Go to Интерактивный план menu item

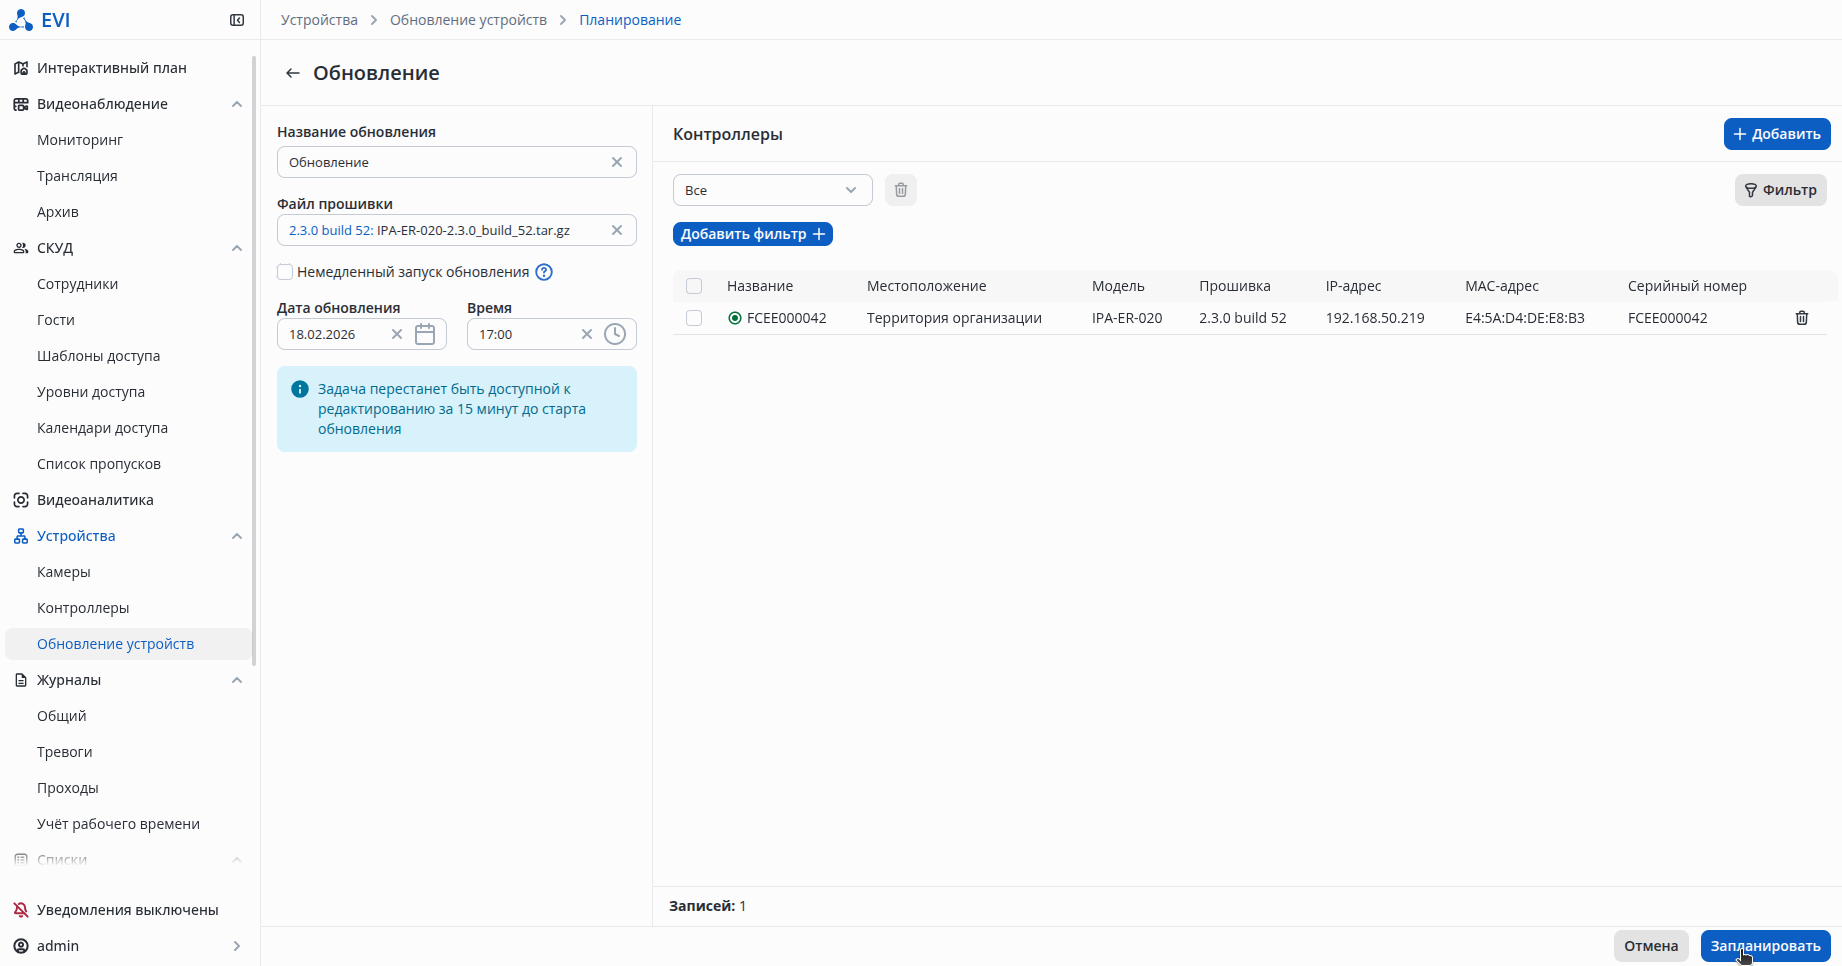pos(112,68)
